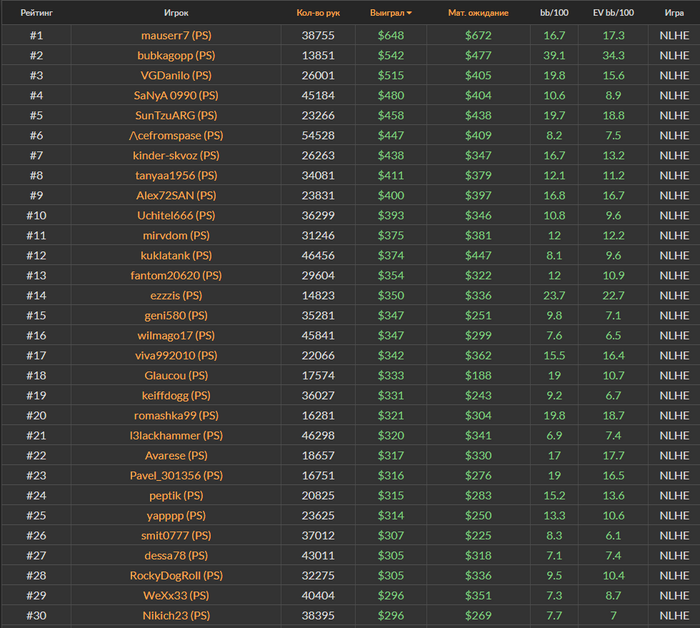Sort by Мат. ожидание column

(x=478, y=13)
